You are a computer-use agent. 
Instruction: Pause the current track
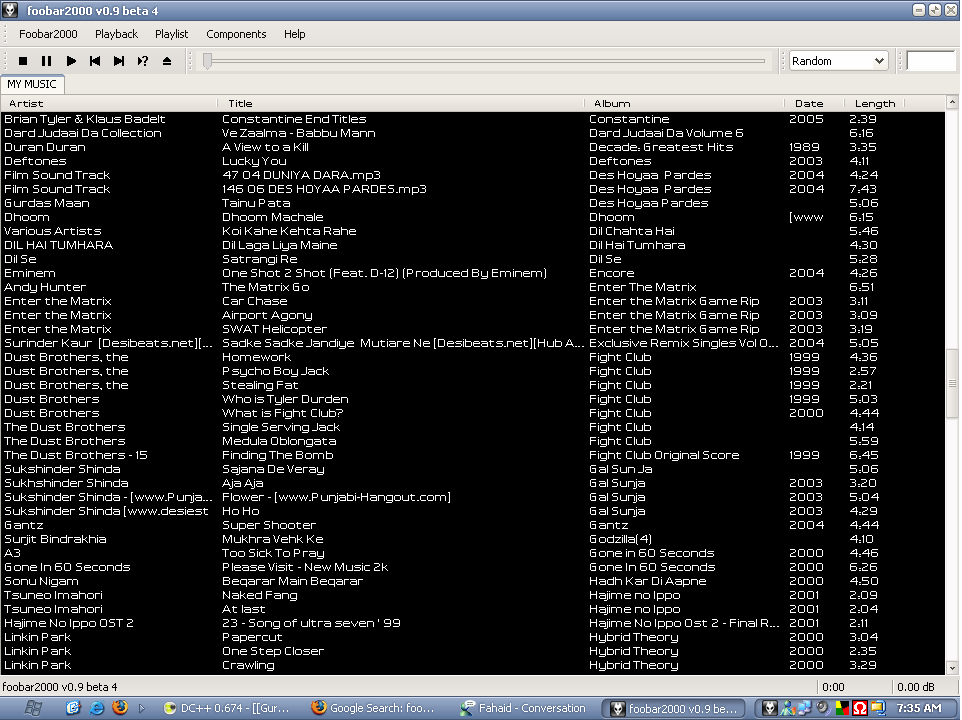(47, 61)
